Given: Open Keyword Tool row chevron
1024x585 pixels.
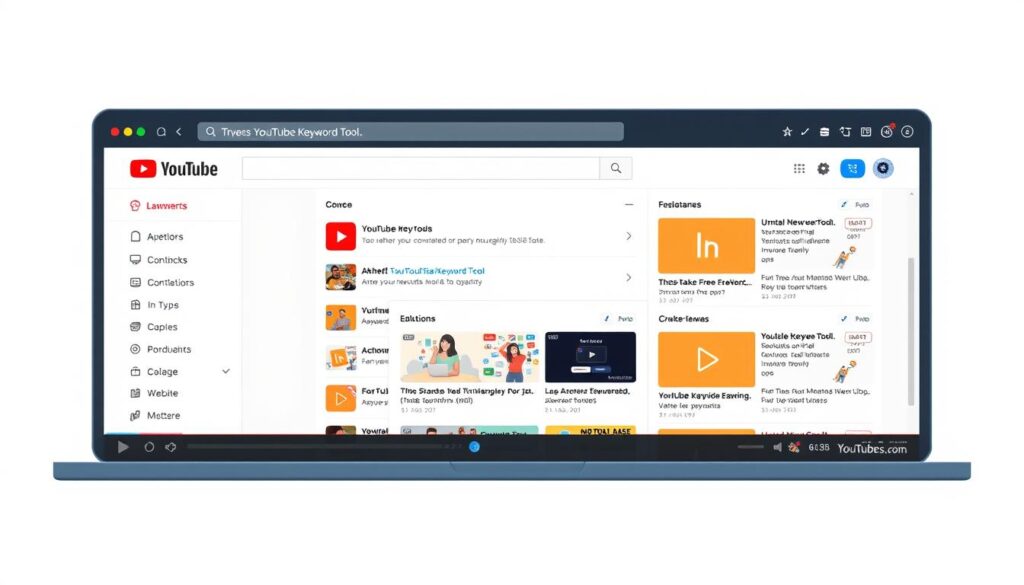Looking at the screenshot, I should pyautogui.click(x=628, y=277).
